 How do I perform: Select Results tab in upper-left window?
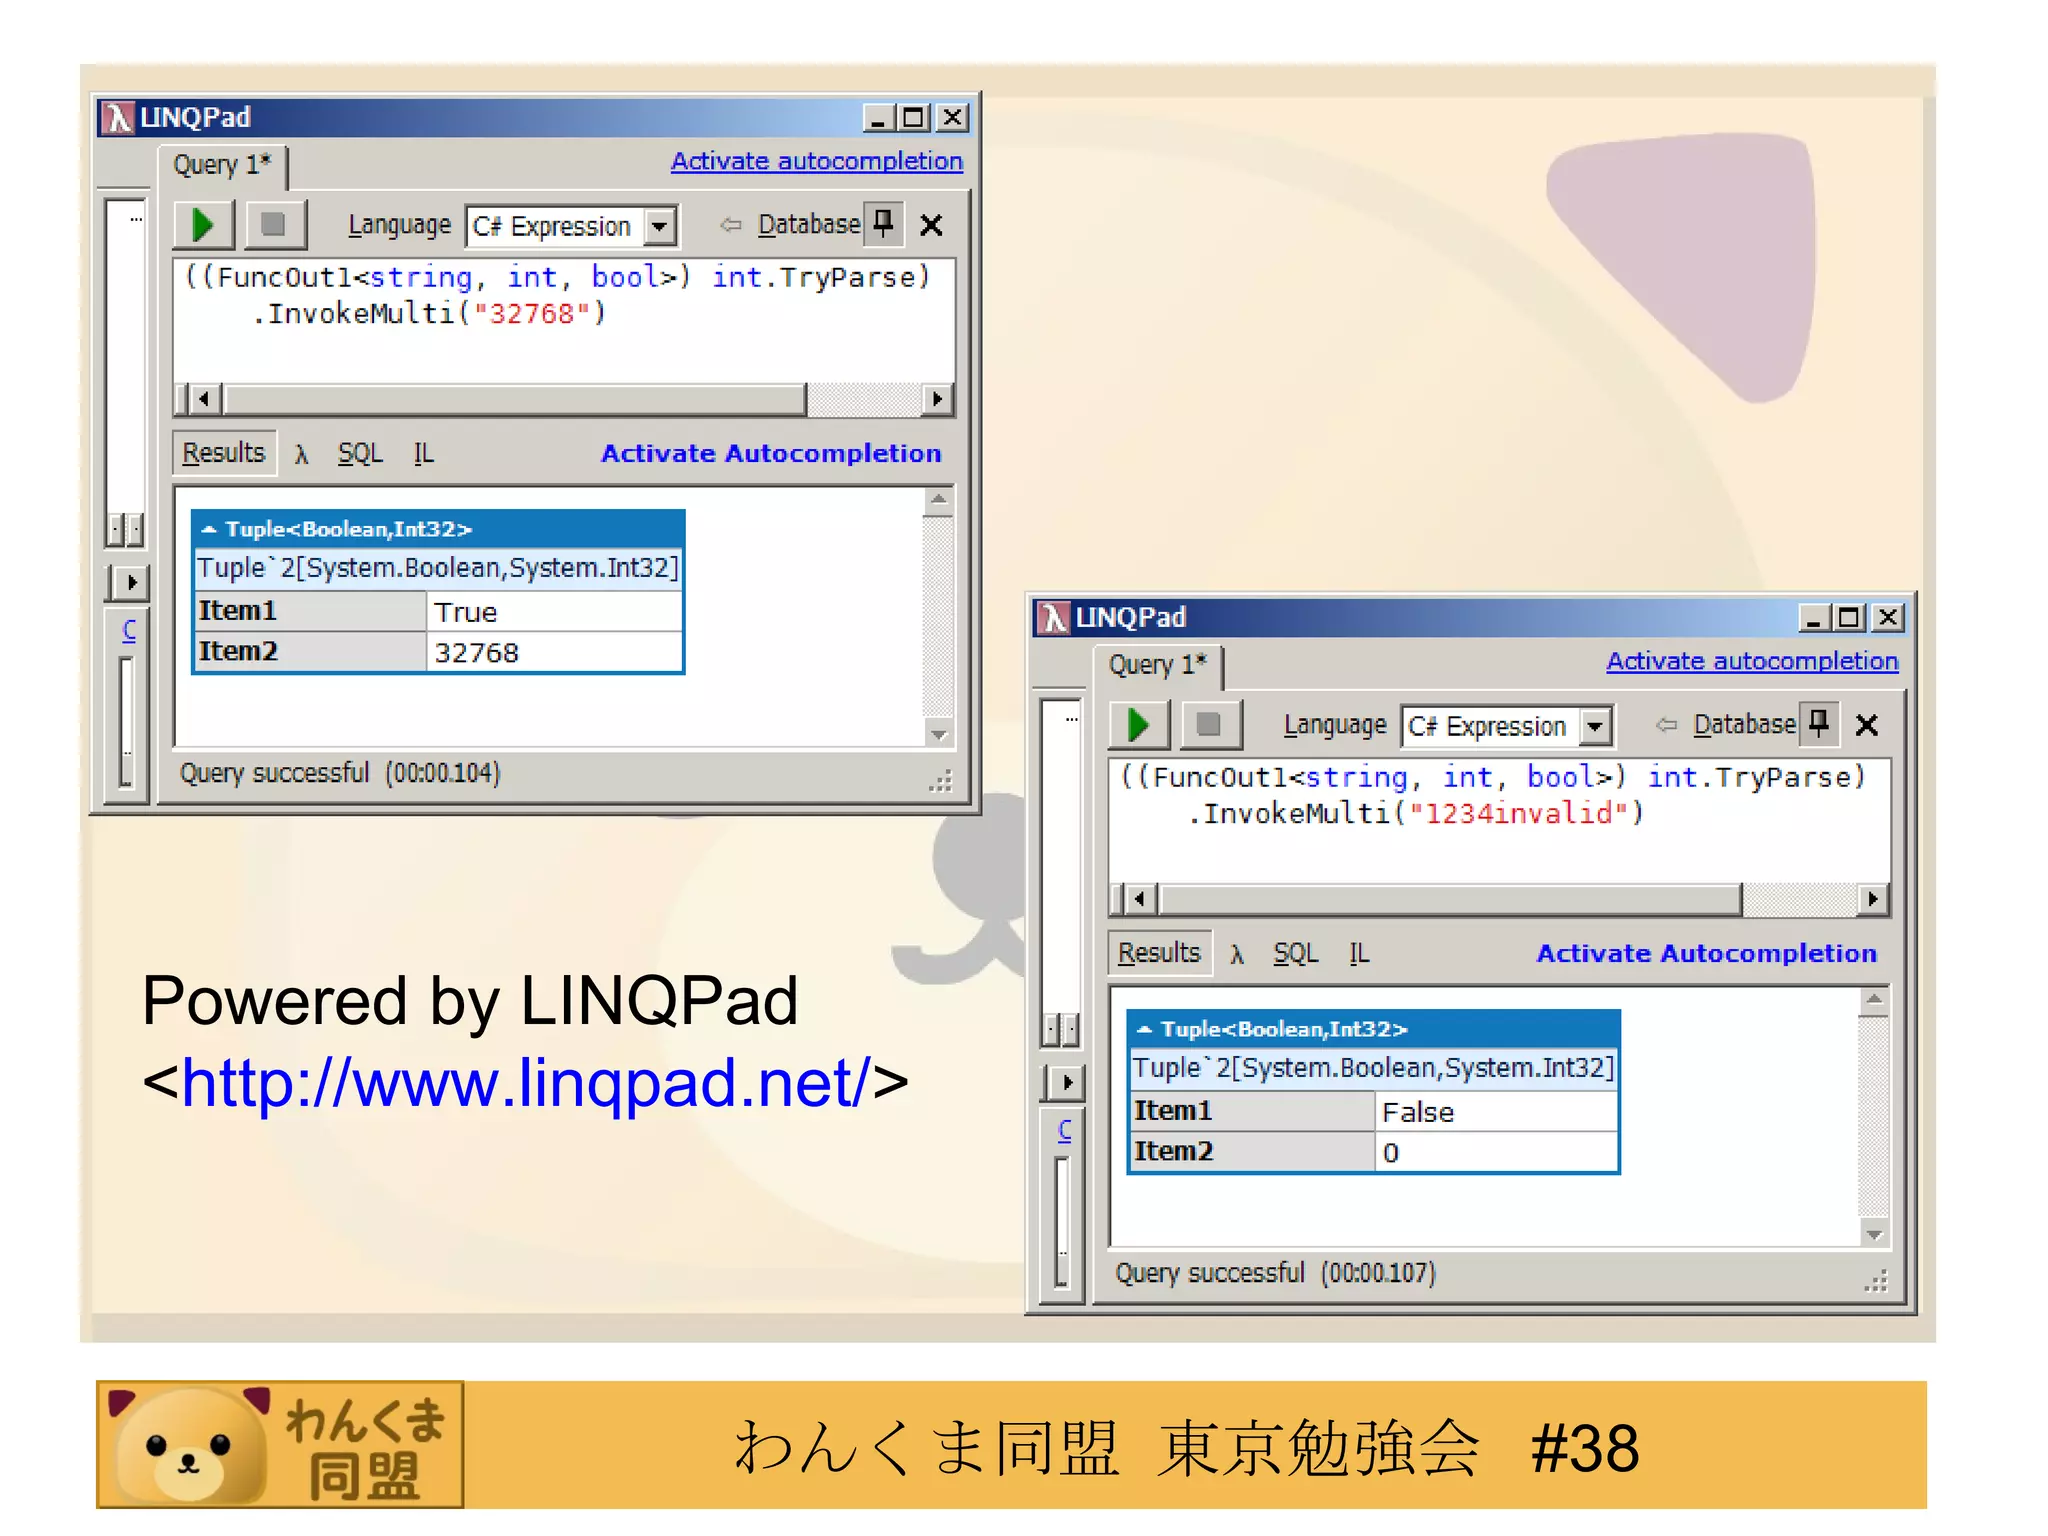(x=223, y=453)
